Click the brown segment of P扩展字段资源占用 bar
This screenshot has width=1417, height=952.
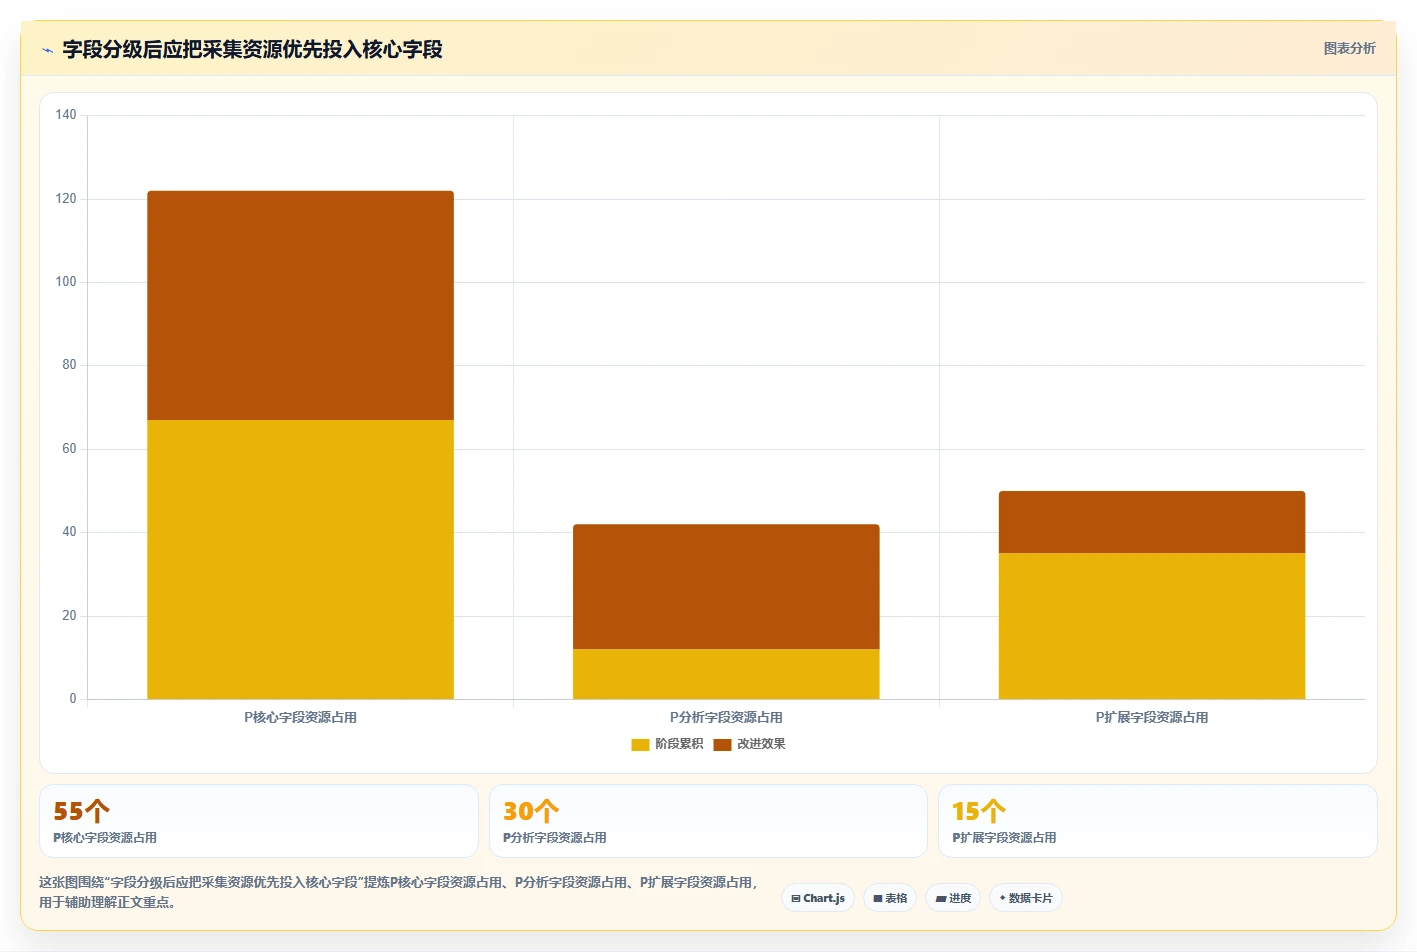click(1152, 522)
